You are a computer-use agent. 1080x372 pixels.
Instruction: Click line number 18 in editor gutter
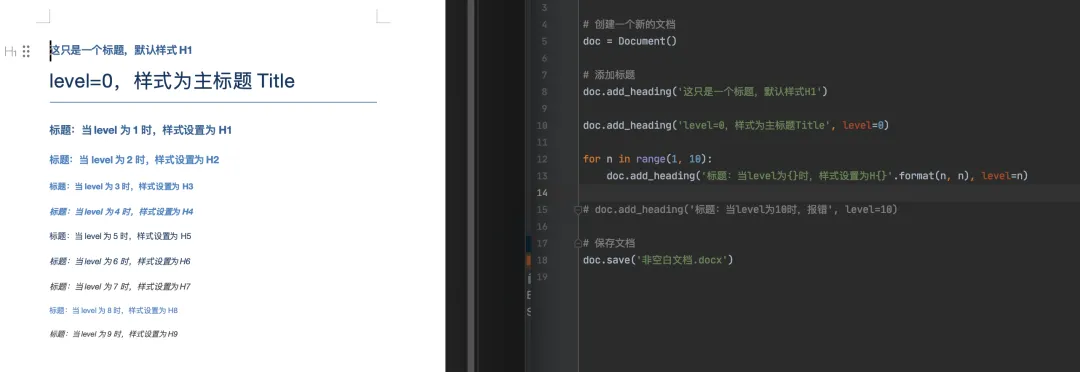541,260
